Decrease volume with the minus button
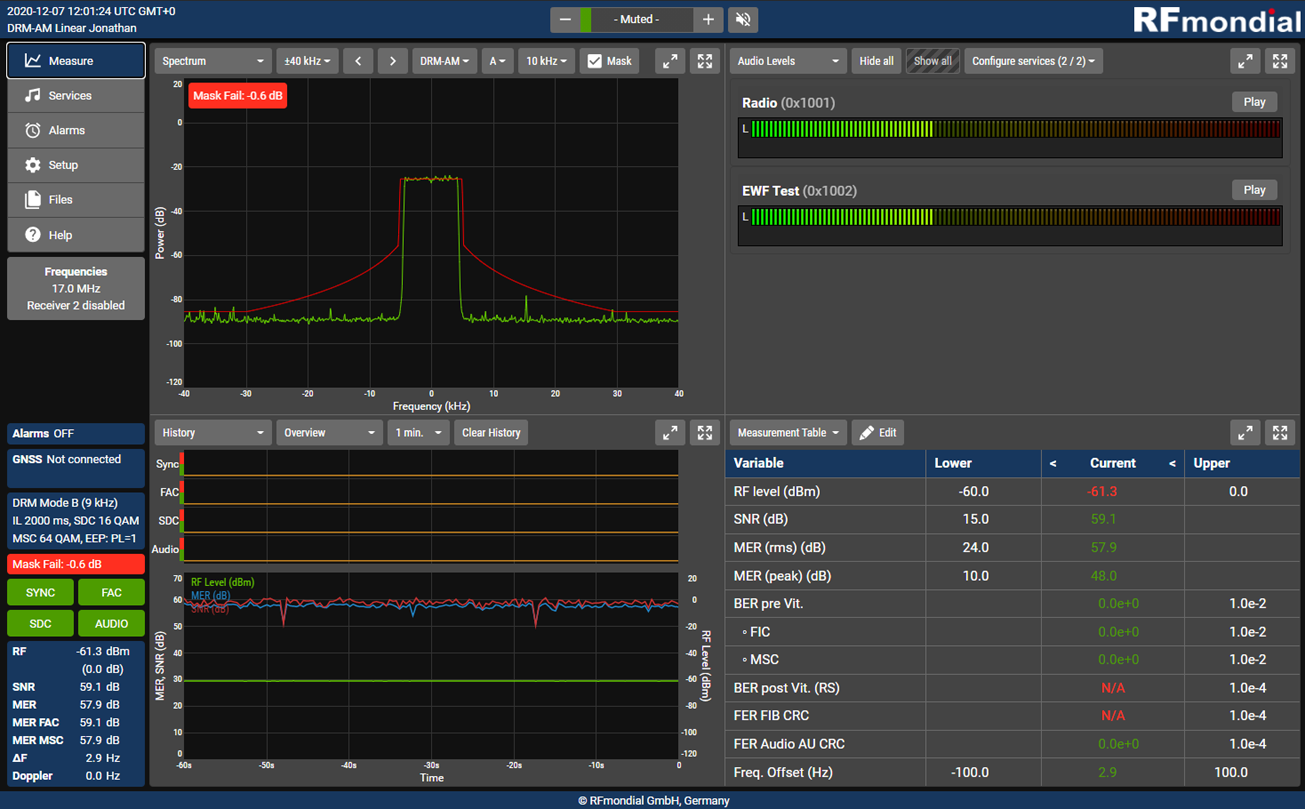 coord(565,20)
